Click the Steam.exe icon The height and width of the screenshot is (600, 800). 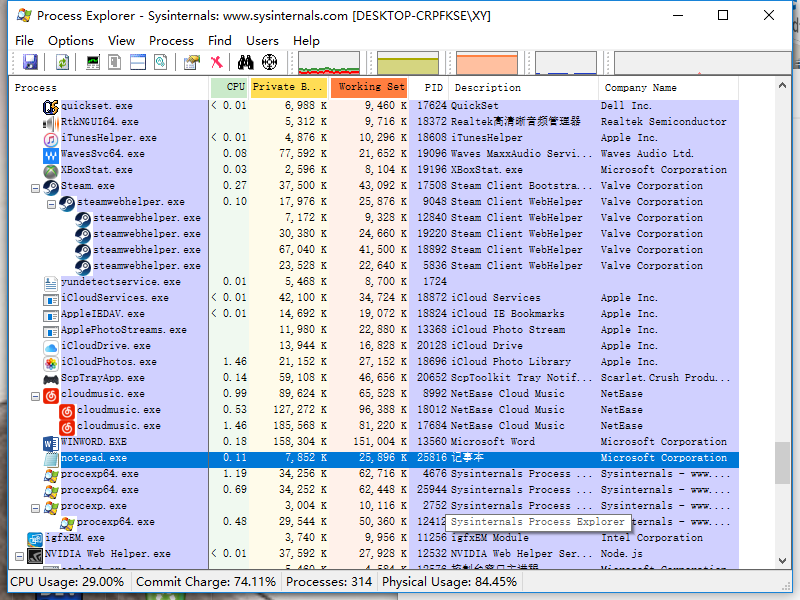(x=51, y=187)
